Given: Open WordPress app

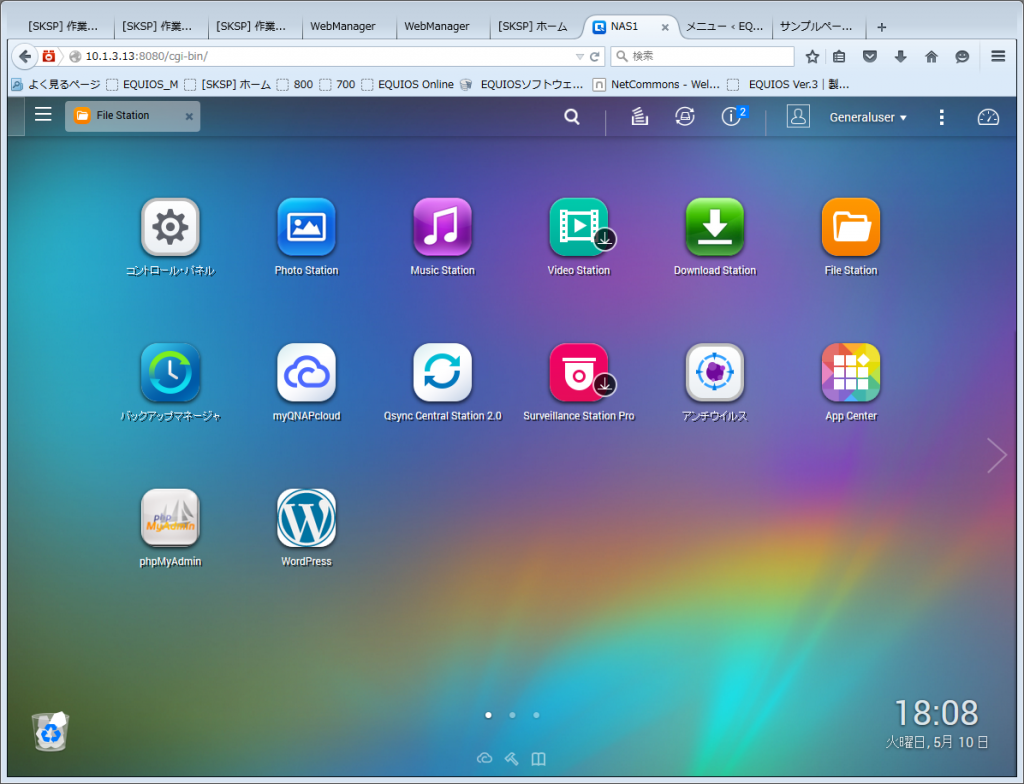Looking at the screenshot, I should 306,518.
